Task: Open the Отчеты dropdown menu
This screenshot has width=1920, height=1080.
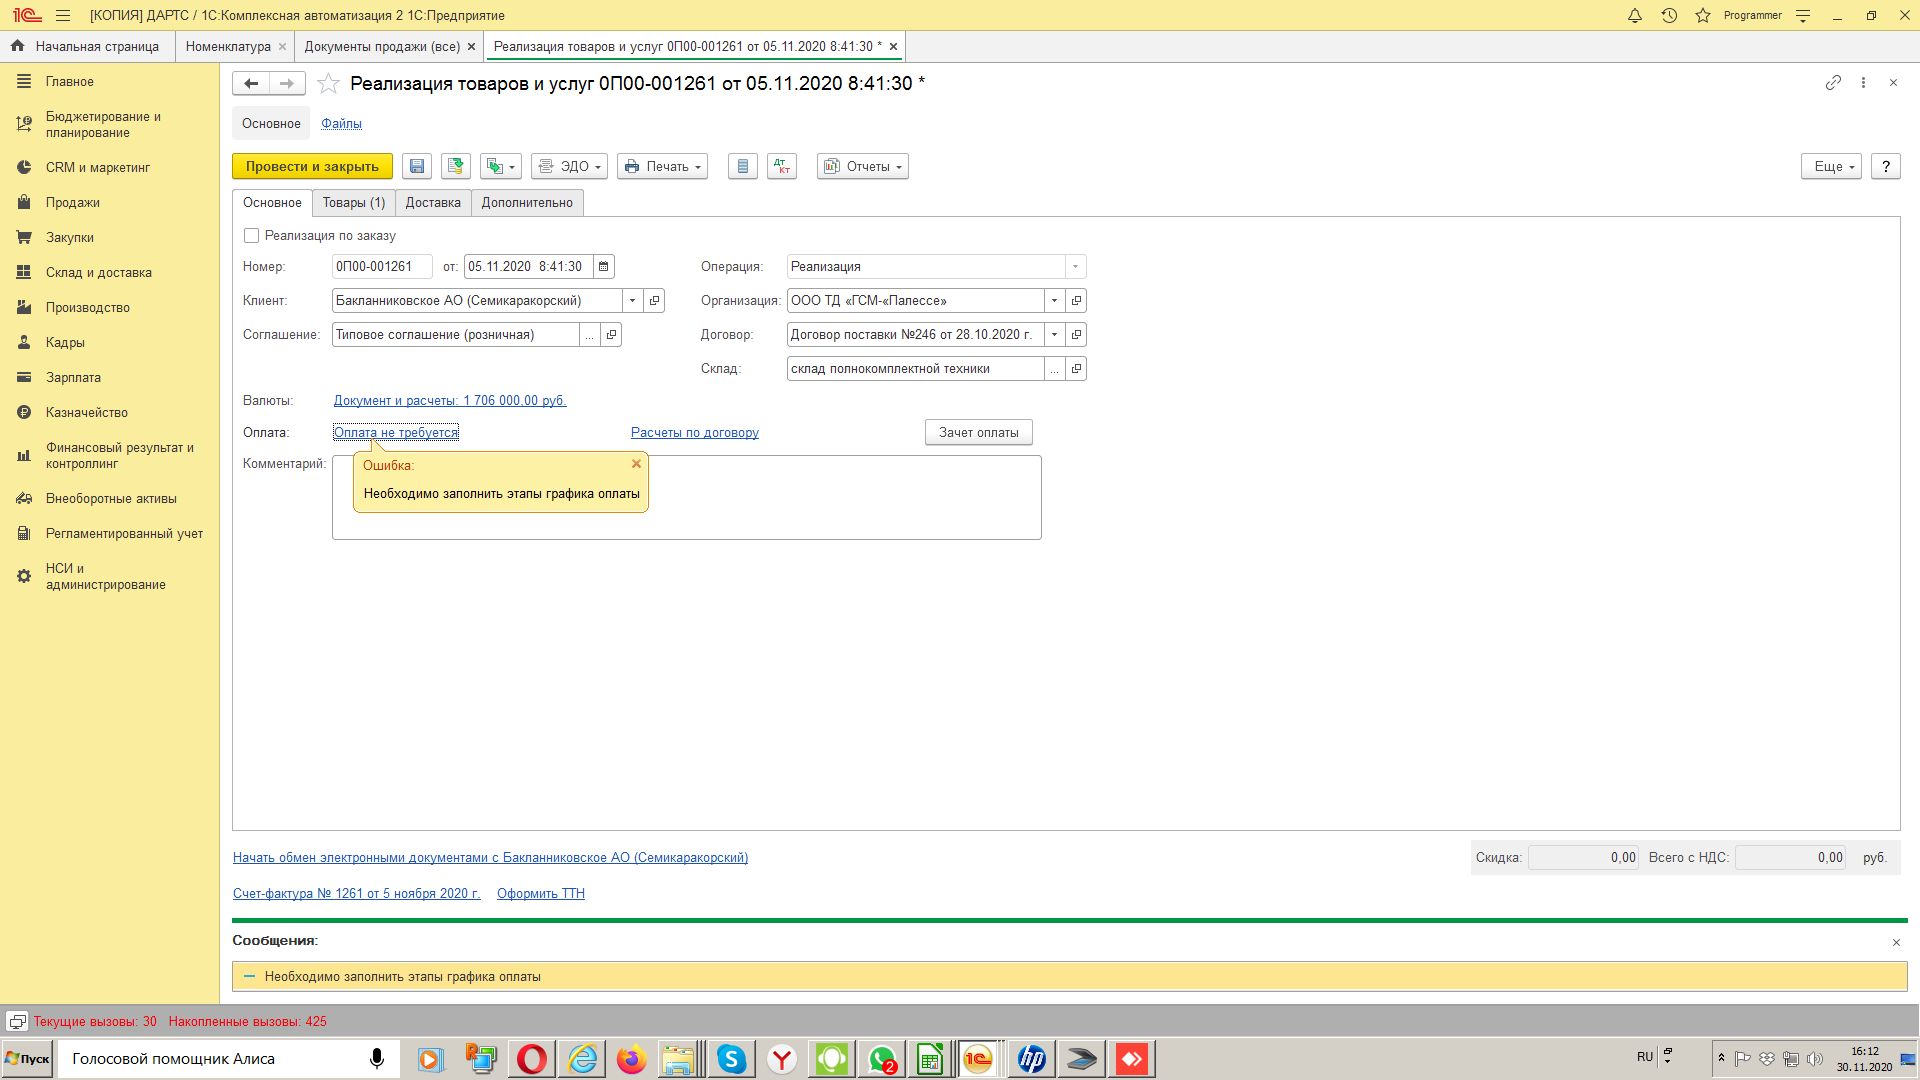Action: [862, 167]
